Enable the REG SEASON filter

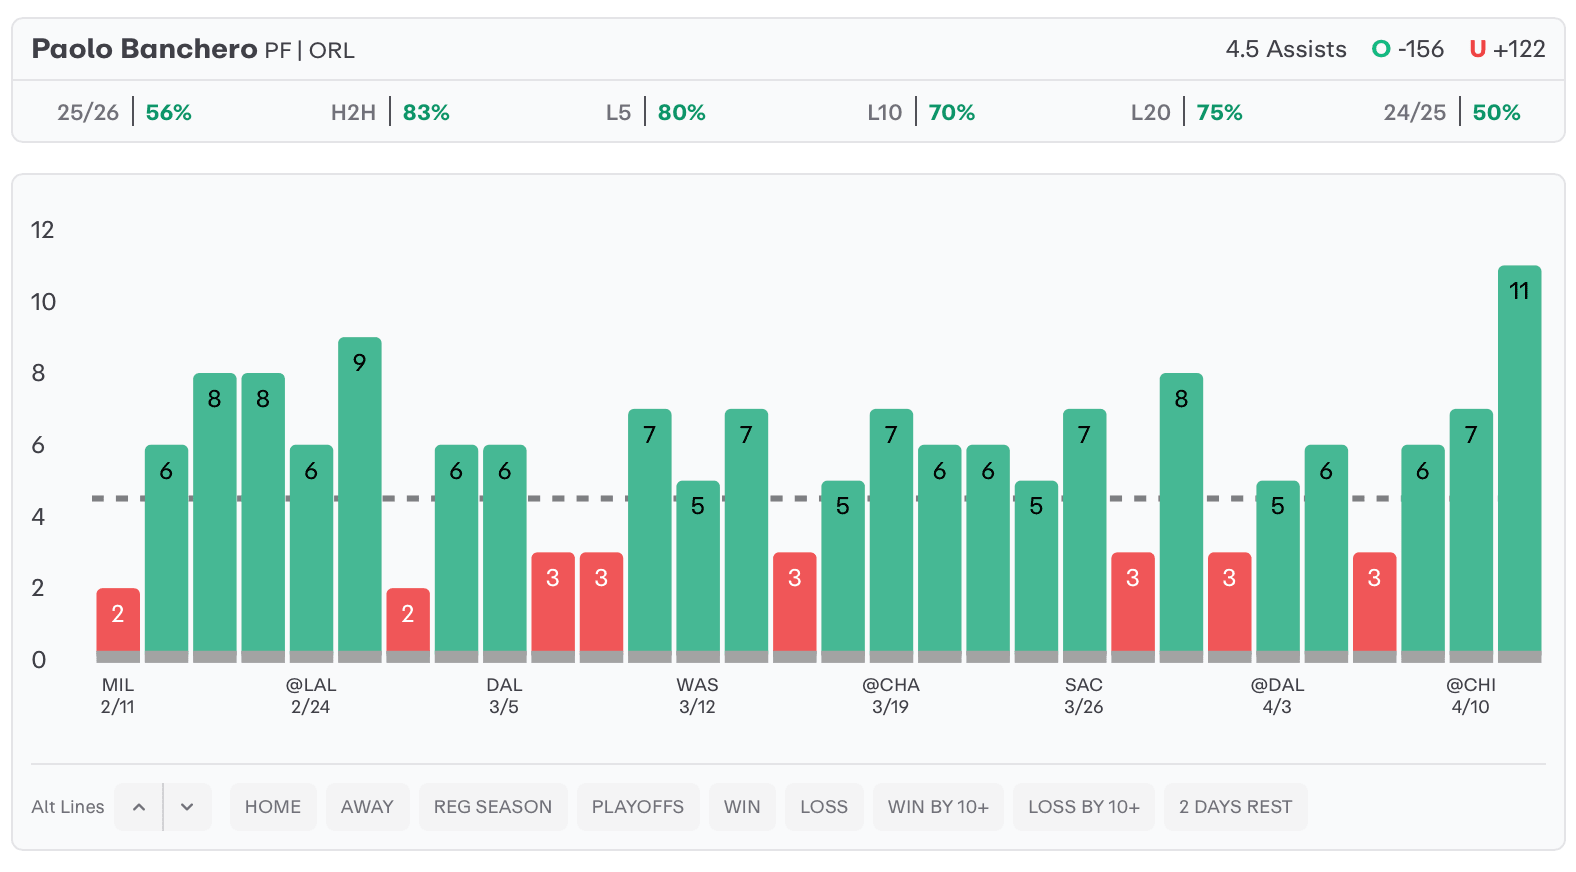(493, 807)
